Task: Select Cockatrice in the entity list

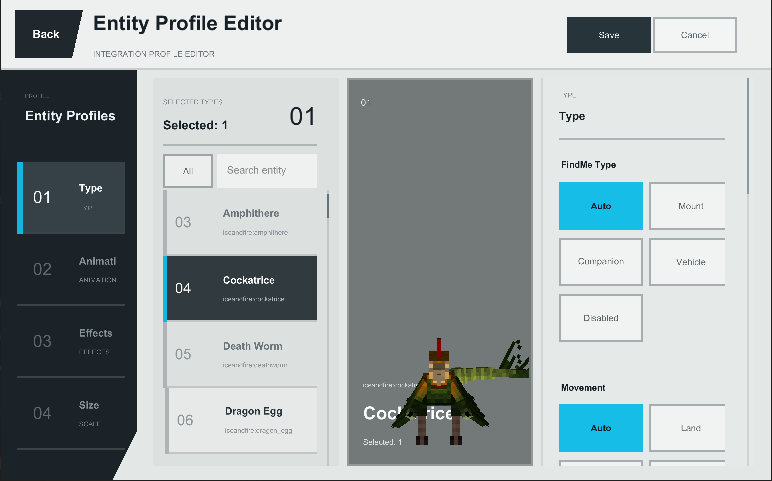Action: coord(240,288)
